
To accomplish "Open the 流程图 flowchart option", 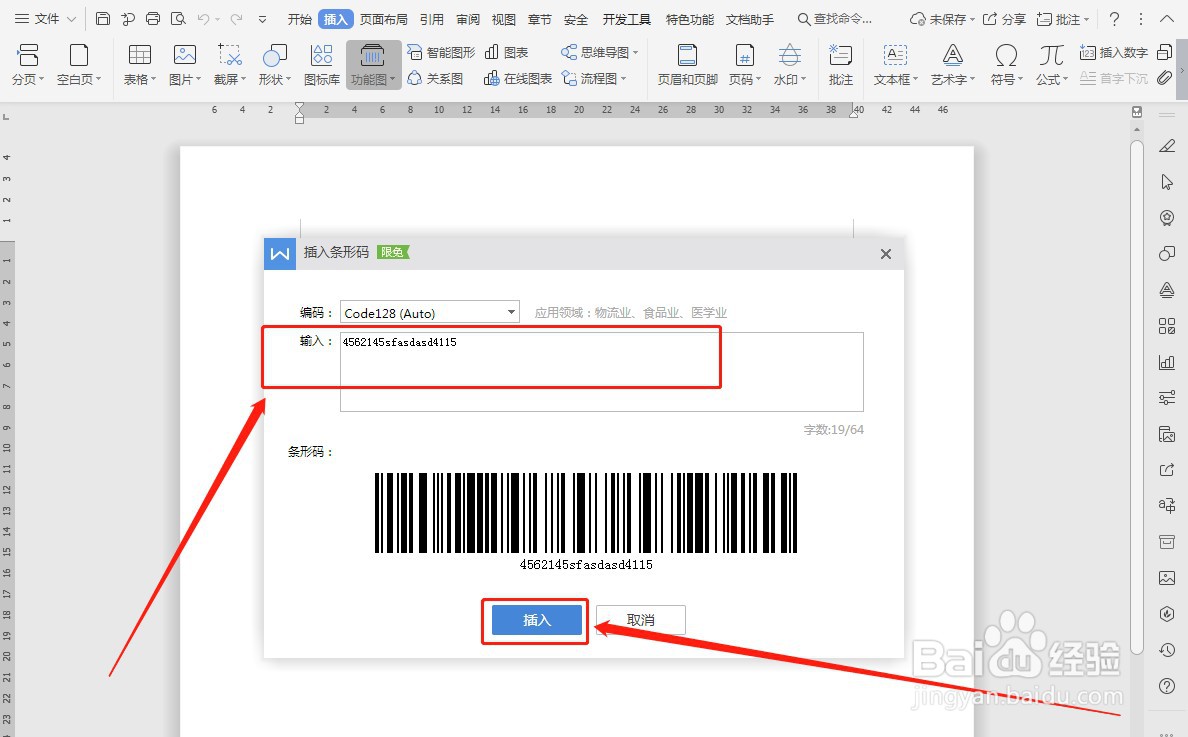I will pos(593,78).
